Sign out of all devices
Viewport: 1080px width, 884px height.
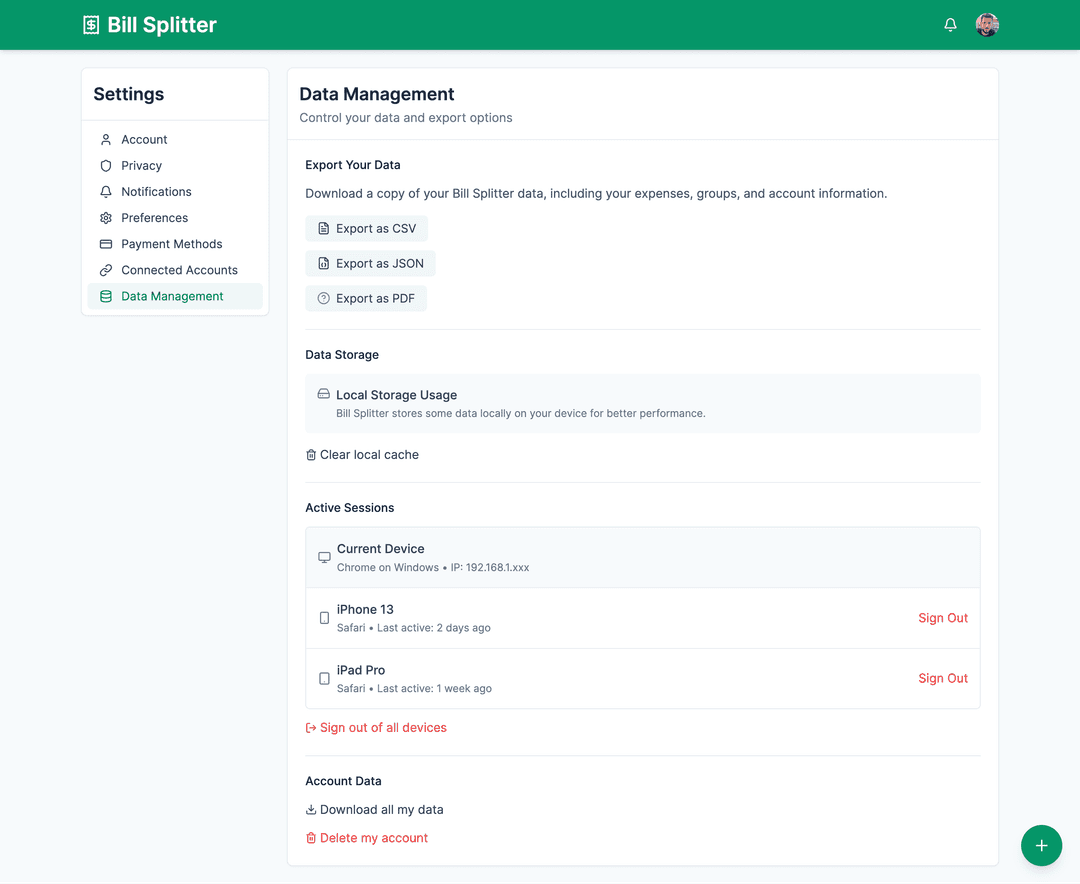pyautogui.click(x=376, y=728)
